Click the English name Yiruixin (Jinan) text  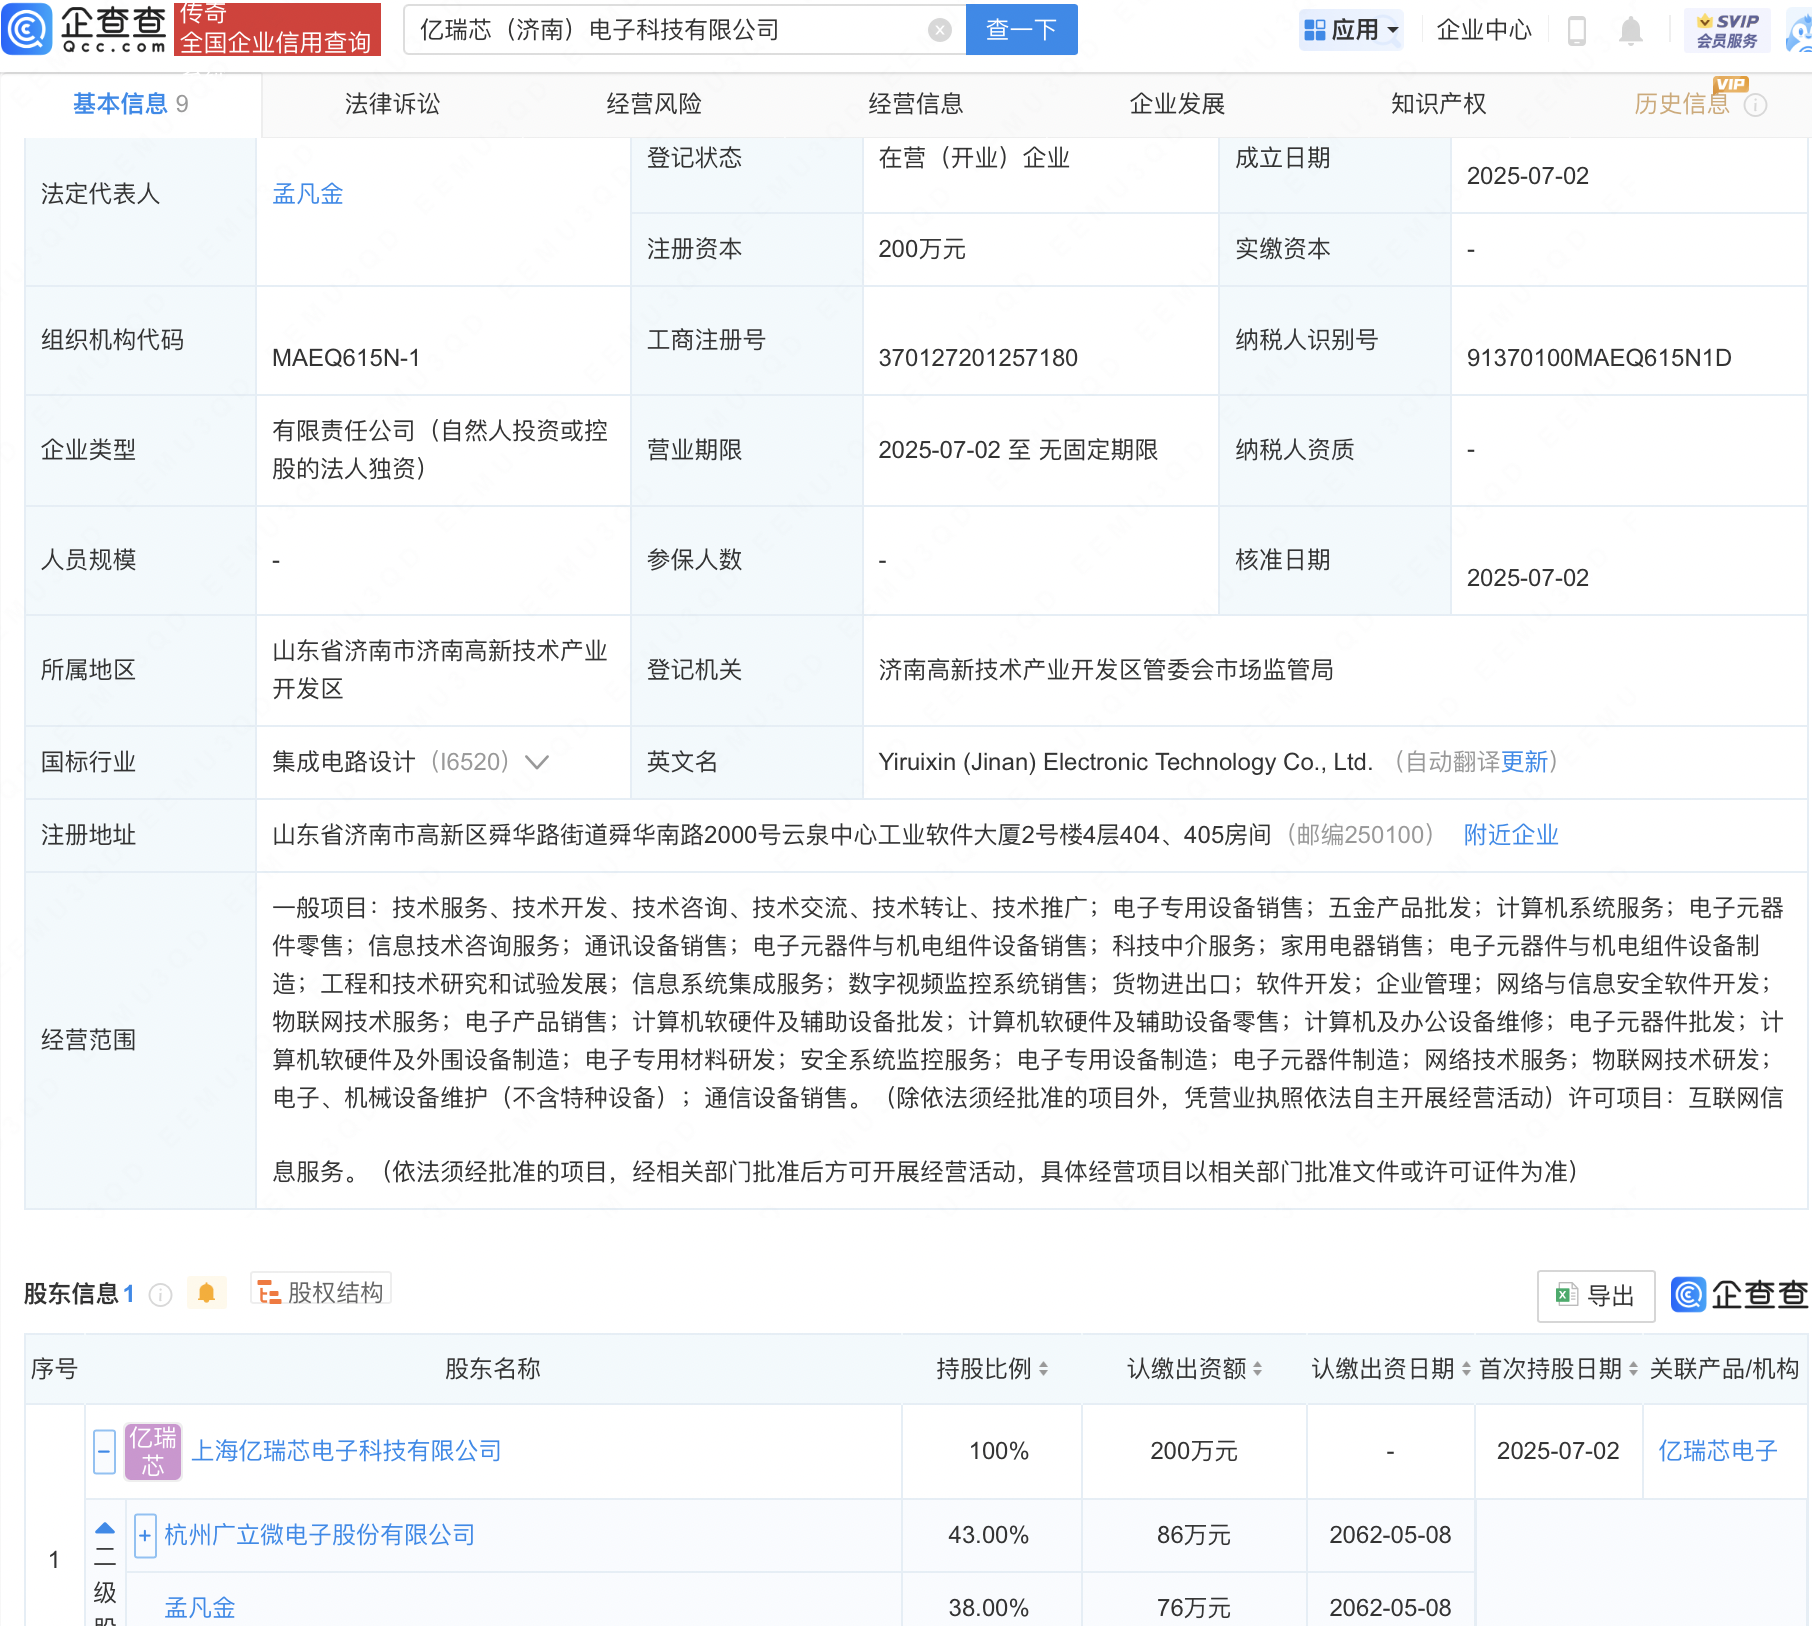(x=1125, y=762)
